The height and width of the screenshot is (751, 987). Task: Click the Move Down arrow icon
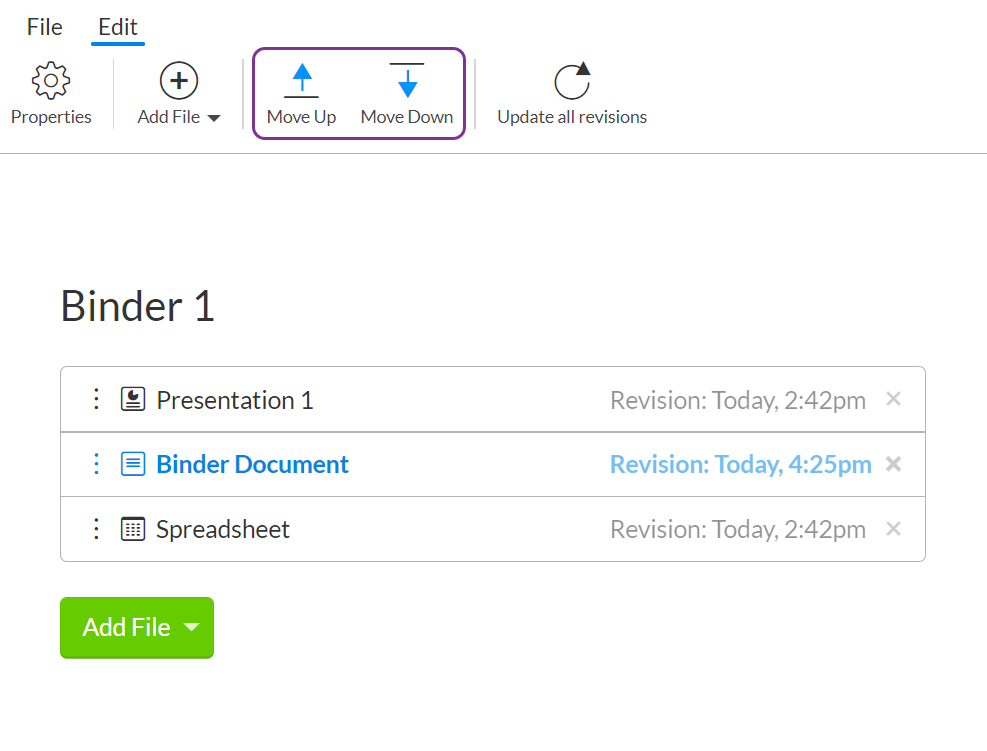coord(407,80)
